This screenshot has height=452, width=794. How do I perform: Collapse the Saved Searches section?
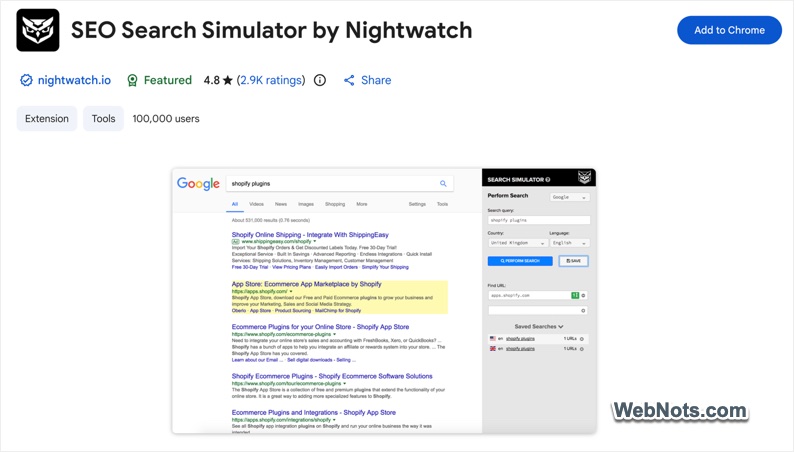(x=539, y=326)
